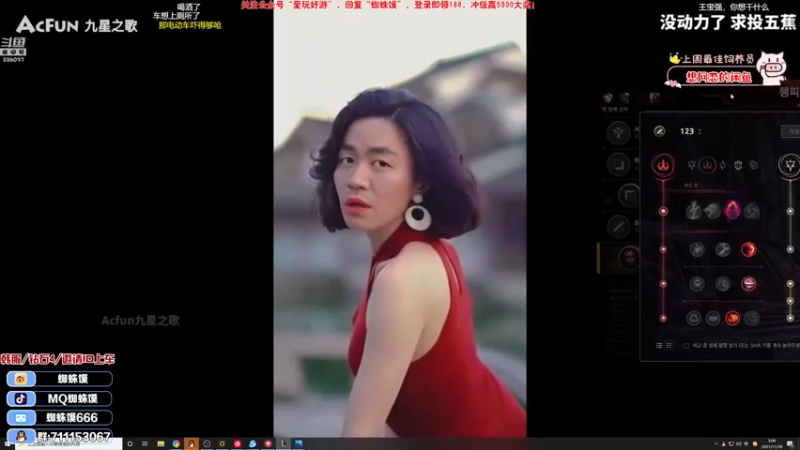Click the QQ group 711153067 badge

click(x=59, y=436)
